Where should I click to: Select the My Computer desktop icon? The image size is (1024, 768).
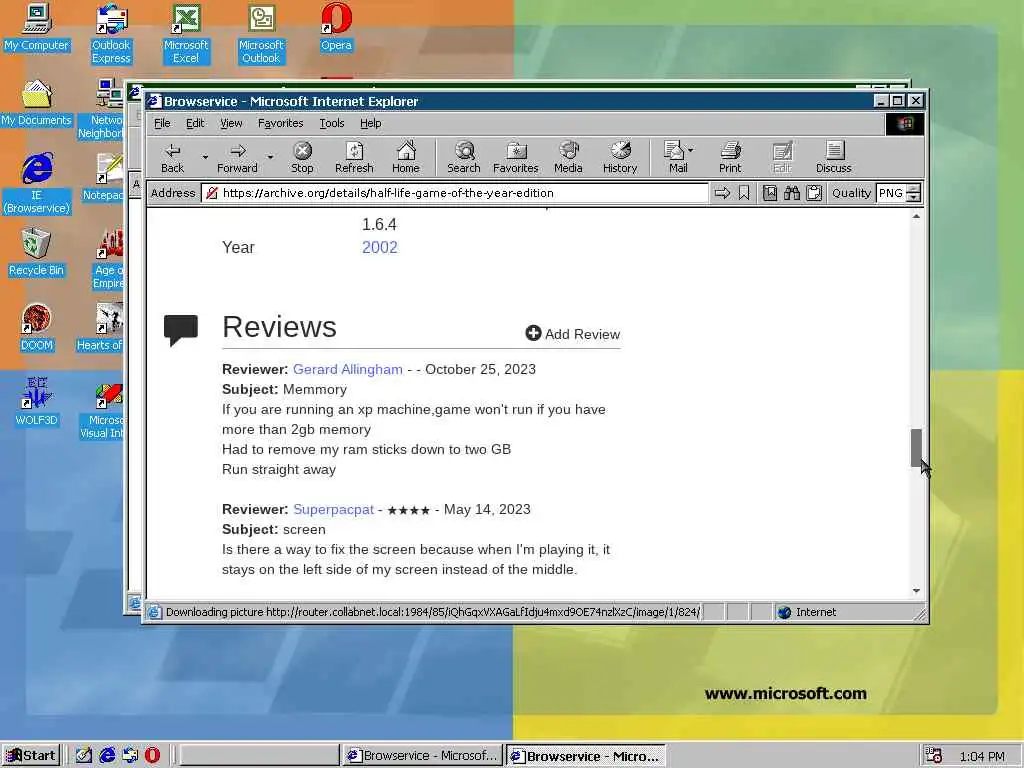click(x=36, y=28)
